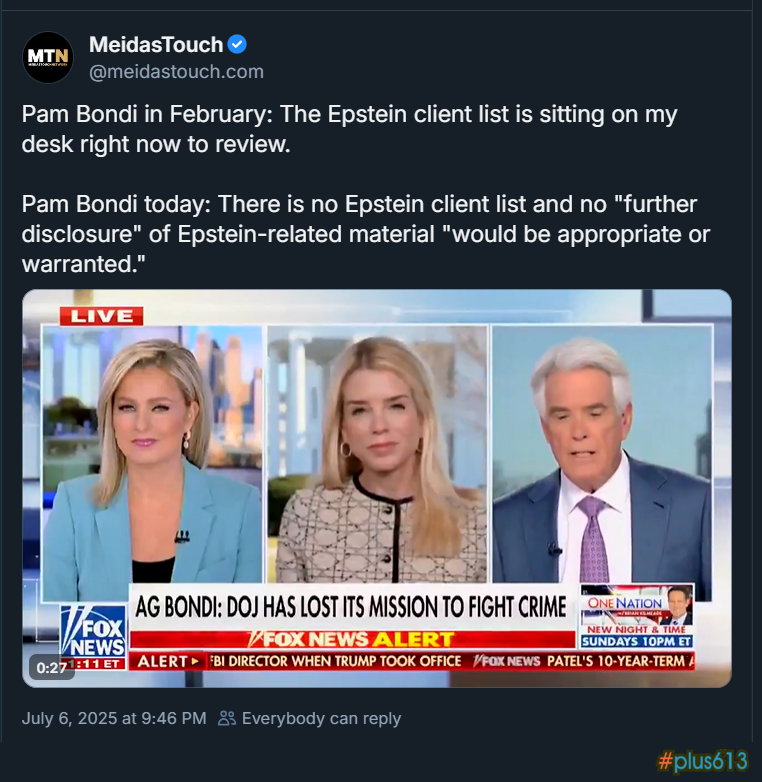Click the AG BONDI headline banner
The height and width of the screenshot is (782, 762).
(x=352, y=607)
